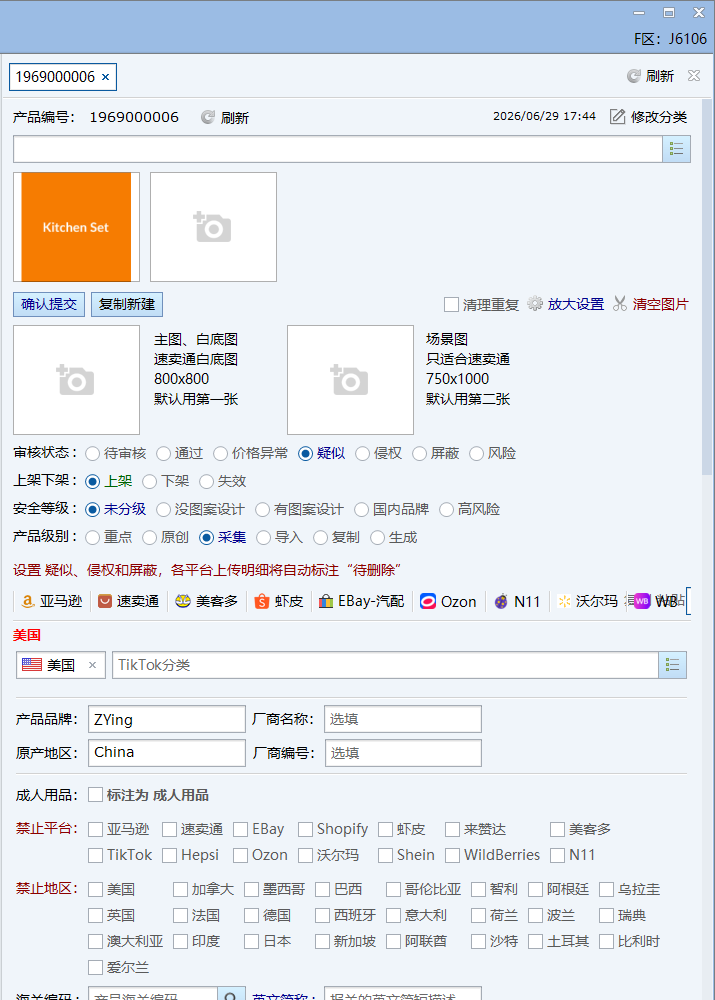Open the list icon of the top category field
Viewport: 715px width, 1000px height.
tap(676, 149)
